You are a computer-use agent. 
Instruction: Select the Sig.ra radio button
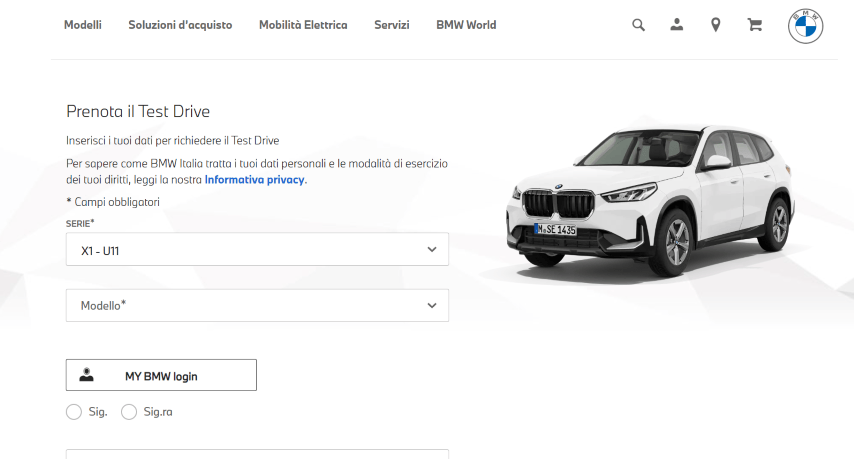(128, 412)
